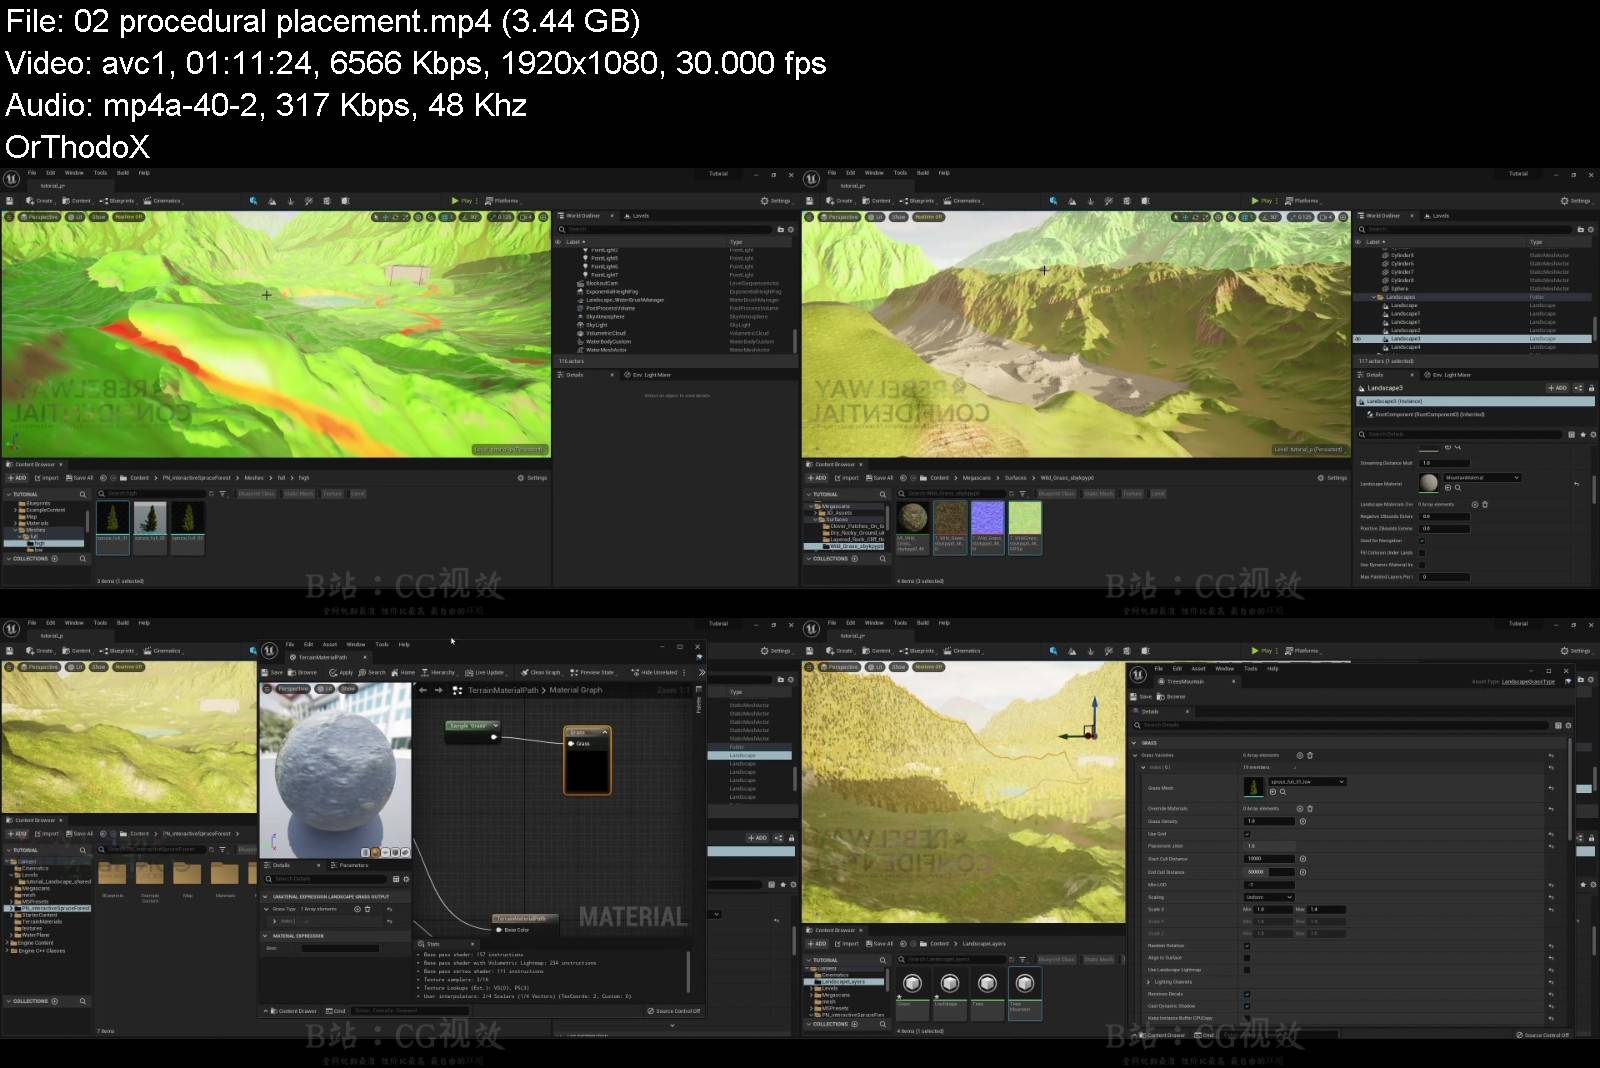Toggle Use Dynamic Material Instance checkbox

[1422, 565]
